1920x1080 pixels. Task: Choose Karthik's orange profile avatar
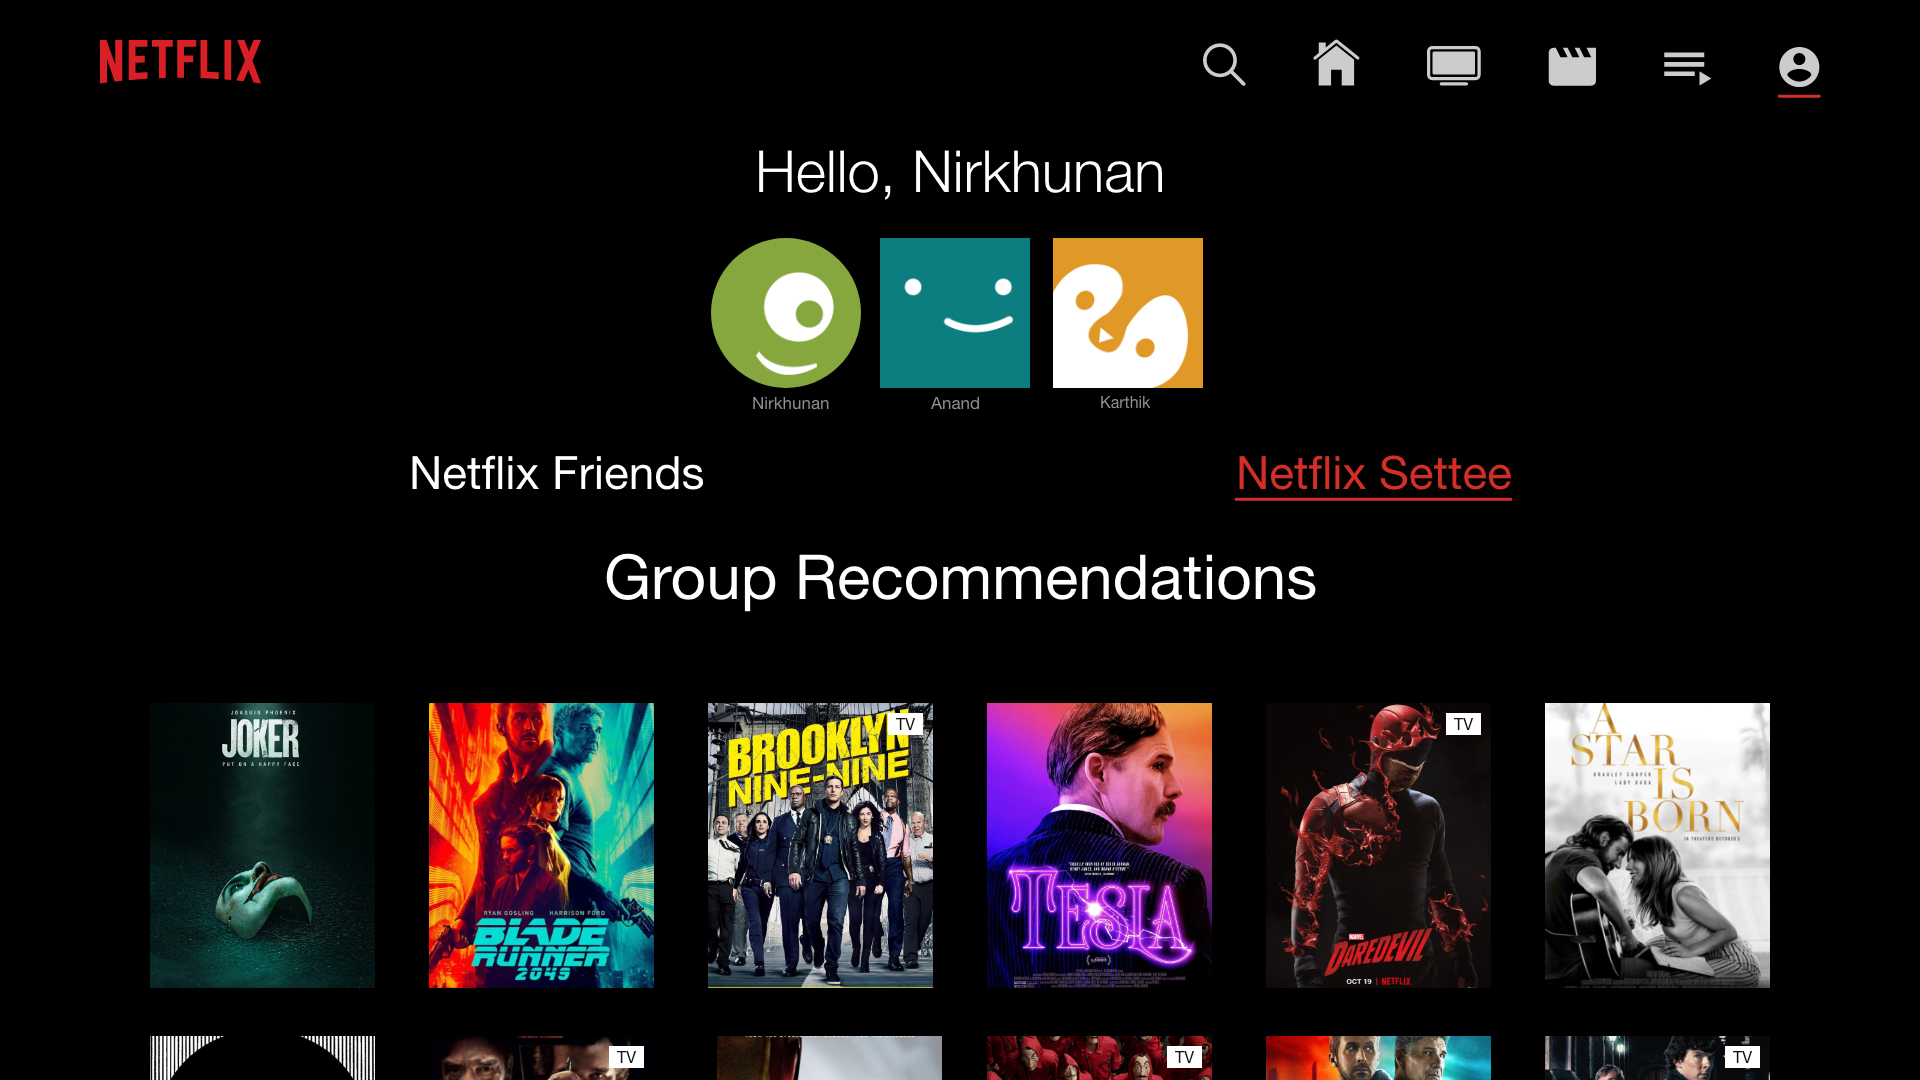(x=1127, y=313)
